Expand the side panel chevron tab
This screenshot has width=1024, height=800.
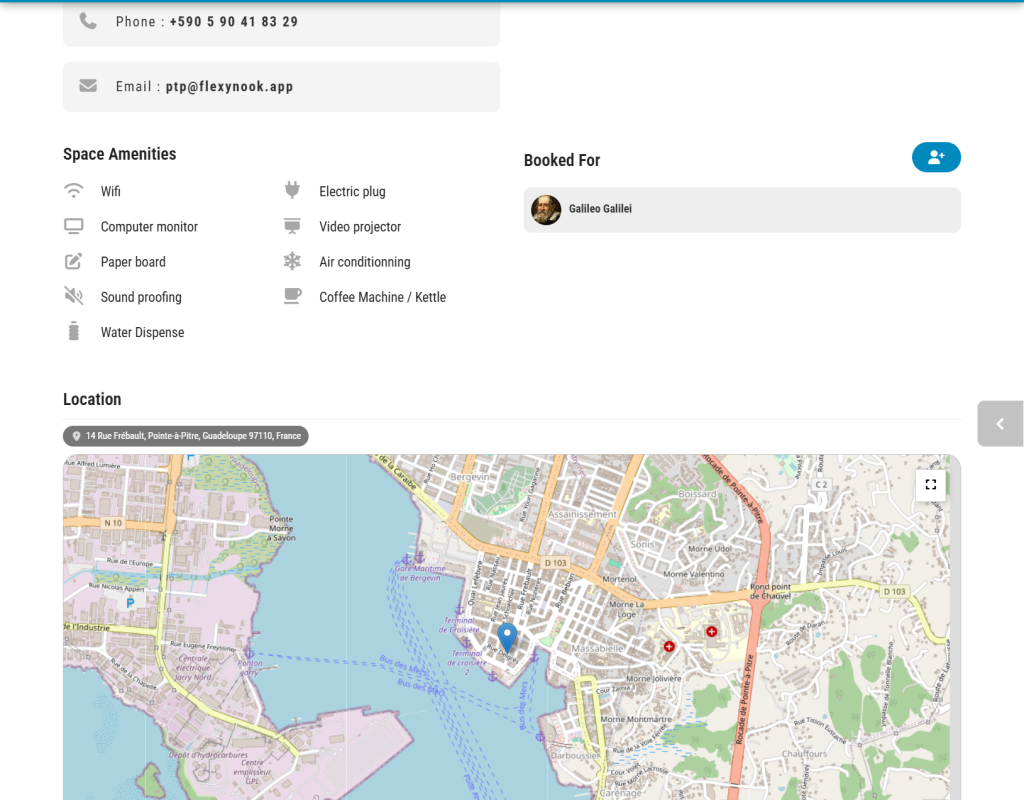coord(1000,424)
